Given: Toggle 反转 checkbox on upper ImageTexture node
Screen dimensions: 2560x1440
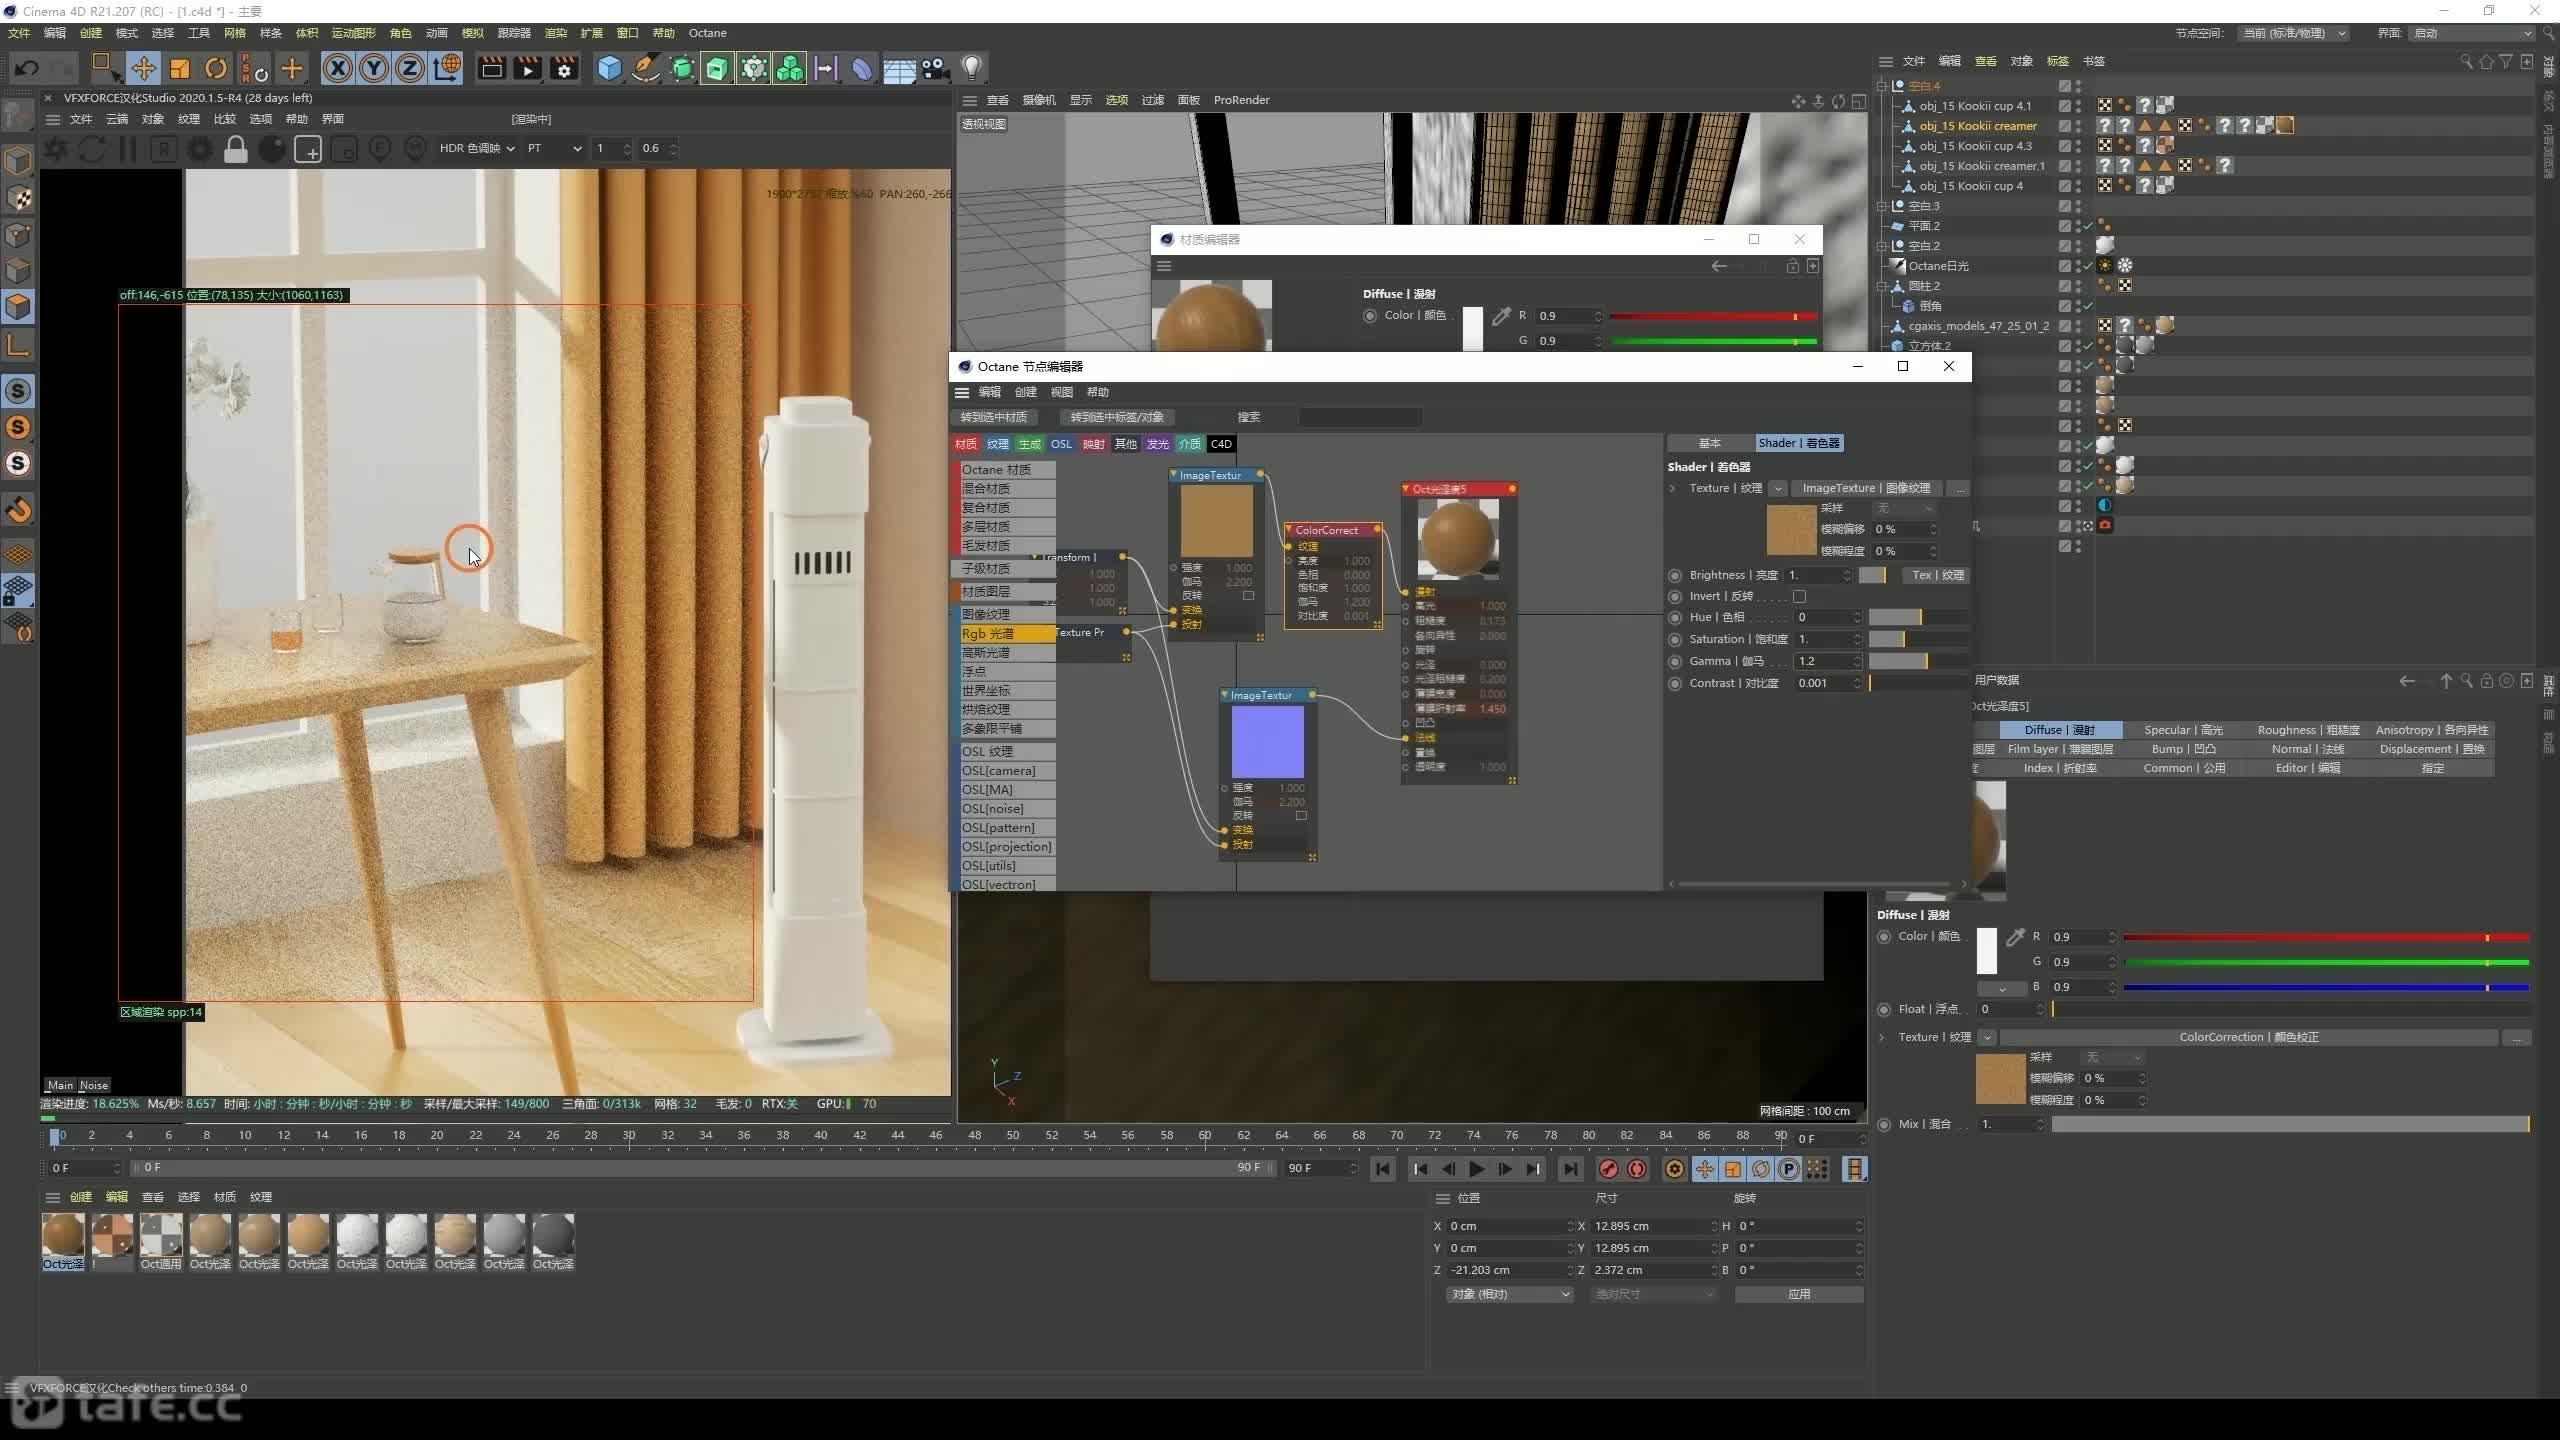Looking at the screenshot, I should [1248, 595].
